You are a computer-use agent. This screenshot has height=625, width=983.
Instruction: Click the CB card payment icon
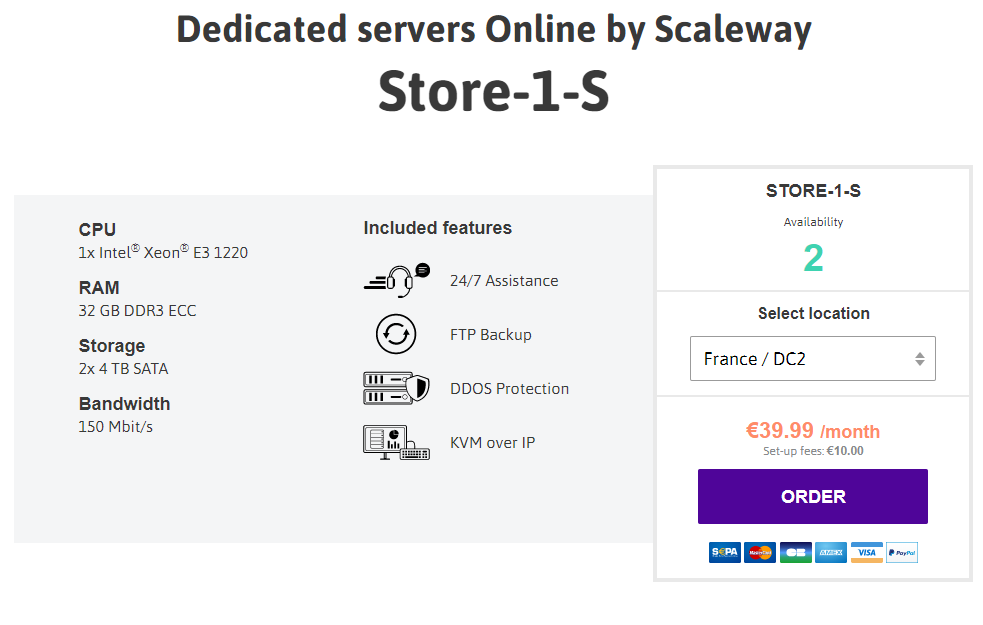coord(796,552)
